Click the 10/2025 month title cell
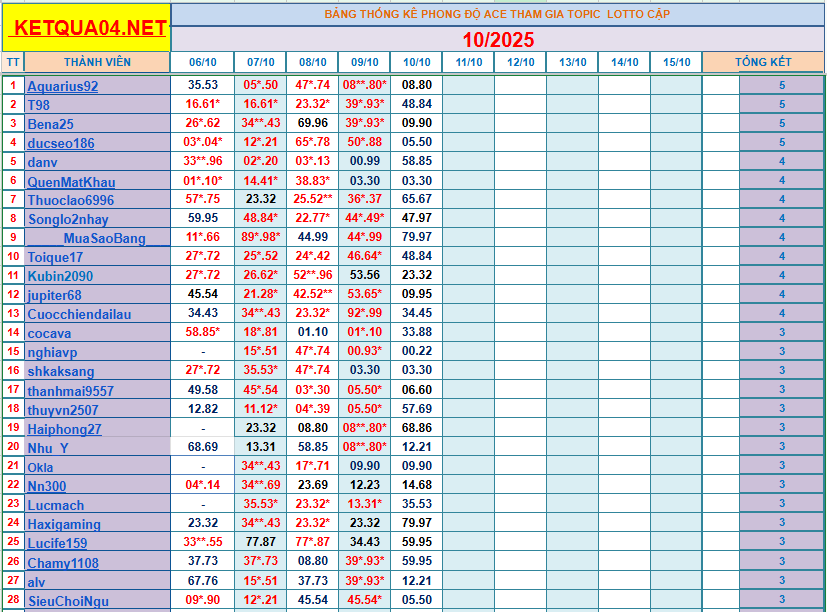Image resolution: width=827 pixels, height=612 pixels. [498, 40]
